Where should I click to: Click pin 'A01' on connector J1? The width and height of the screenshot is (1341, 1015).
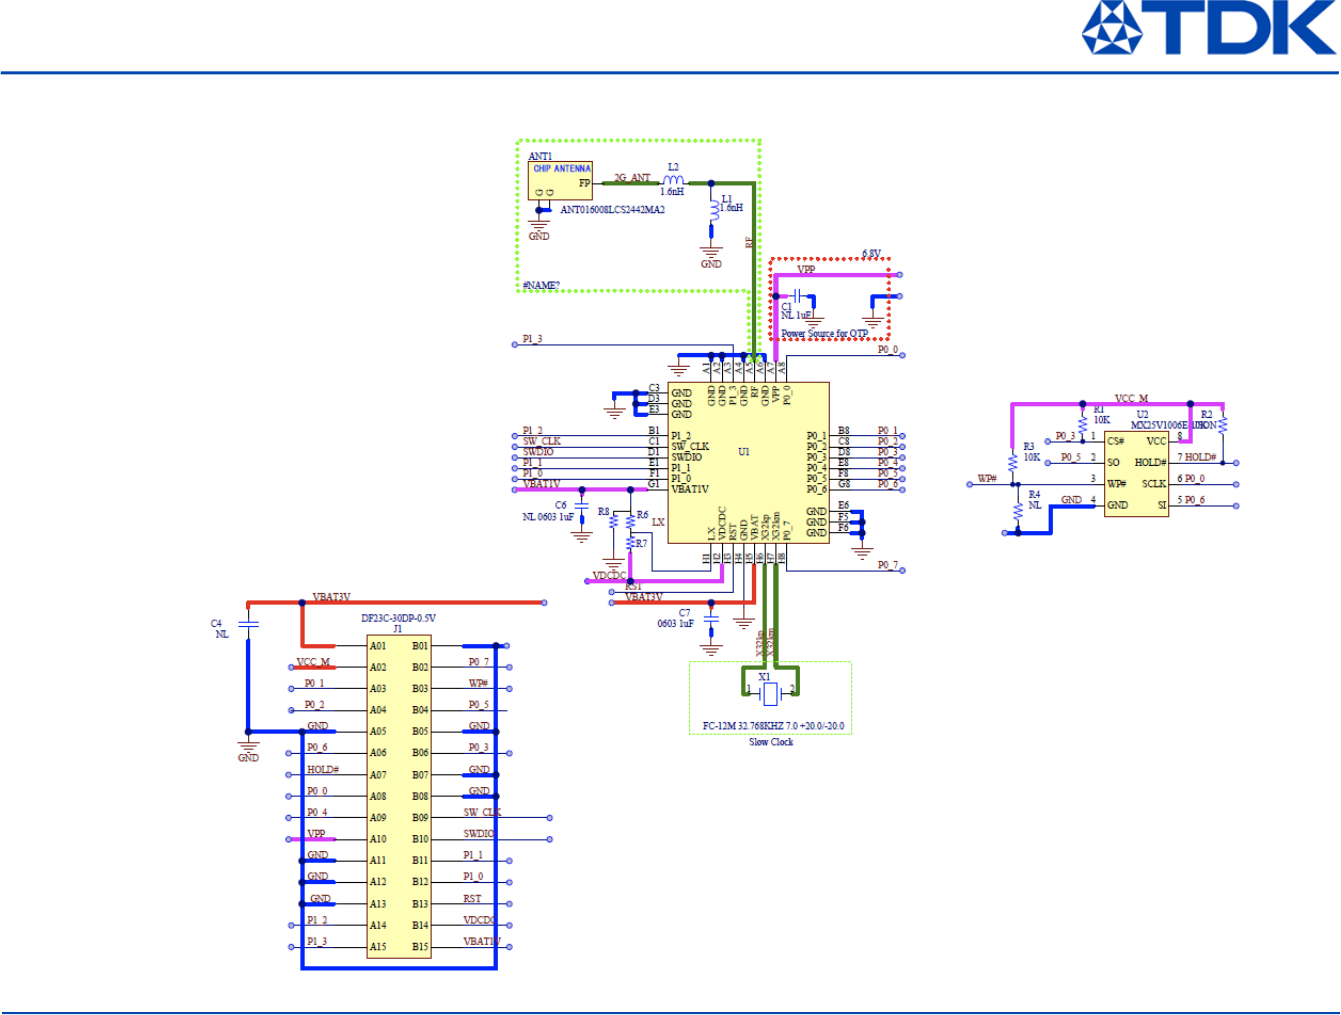pos(378,646)
